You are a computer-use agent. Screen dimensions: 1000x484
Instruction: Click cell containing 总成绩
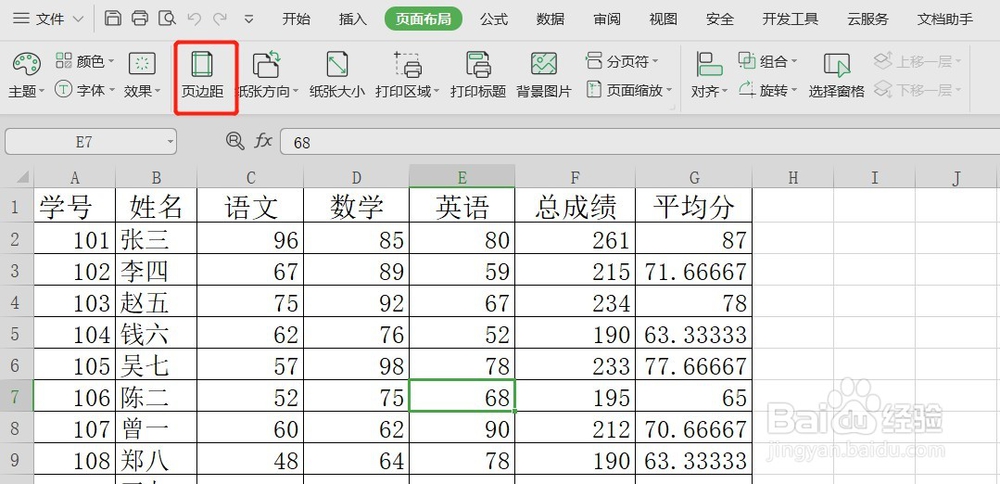click(575, 207)
